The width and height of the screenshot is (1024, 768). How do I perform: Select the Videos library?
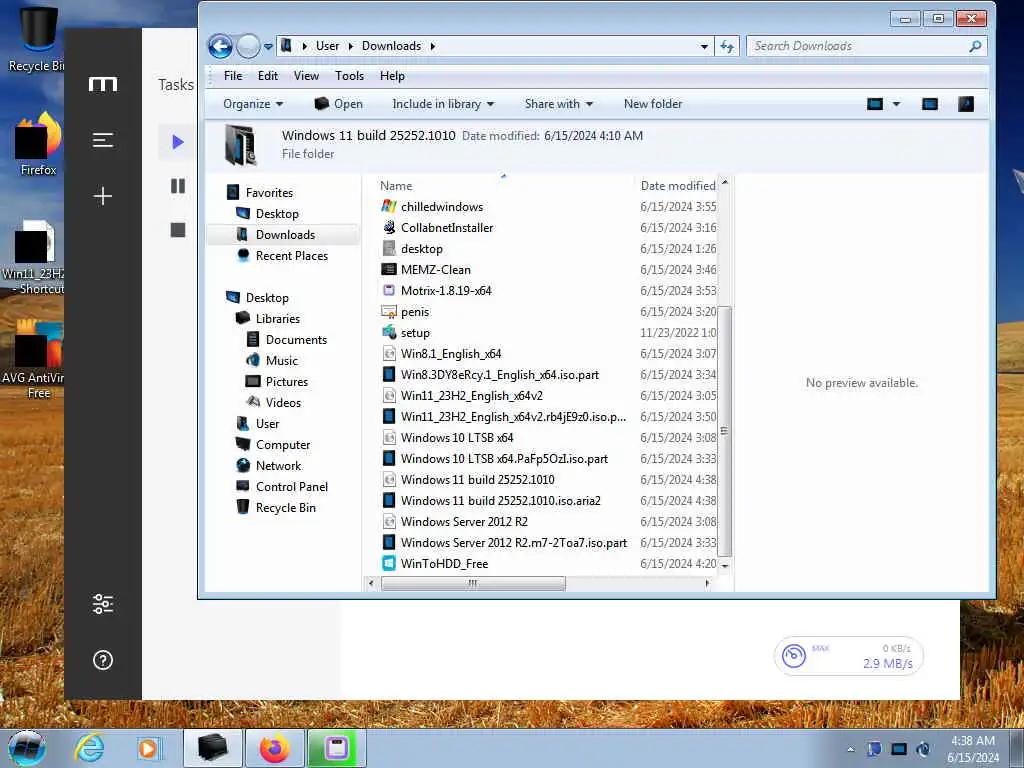coord(283,402)
